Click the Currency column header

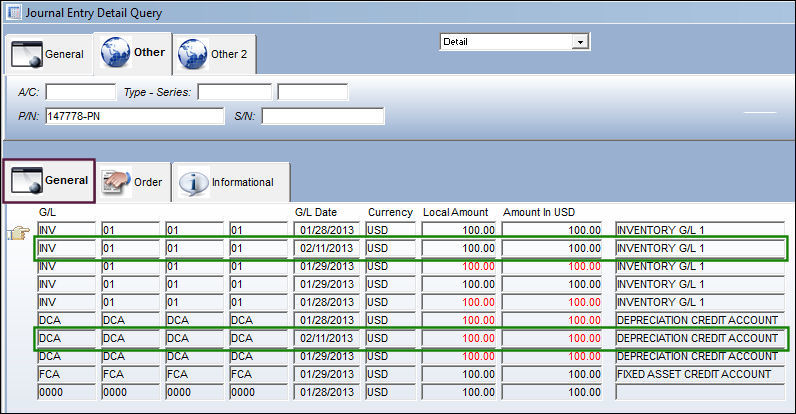(x=390, y=212)
